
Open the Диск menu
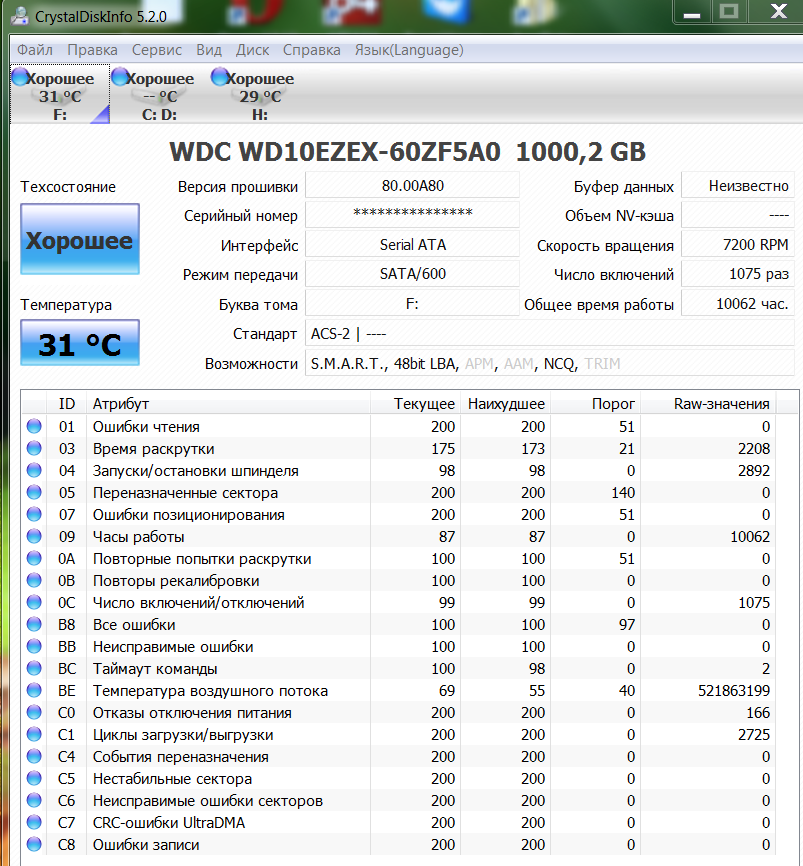coord(252,50)
